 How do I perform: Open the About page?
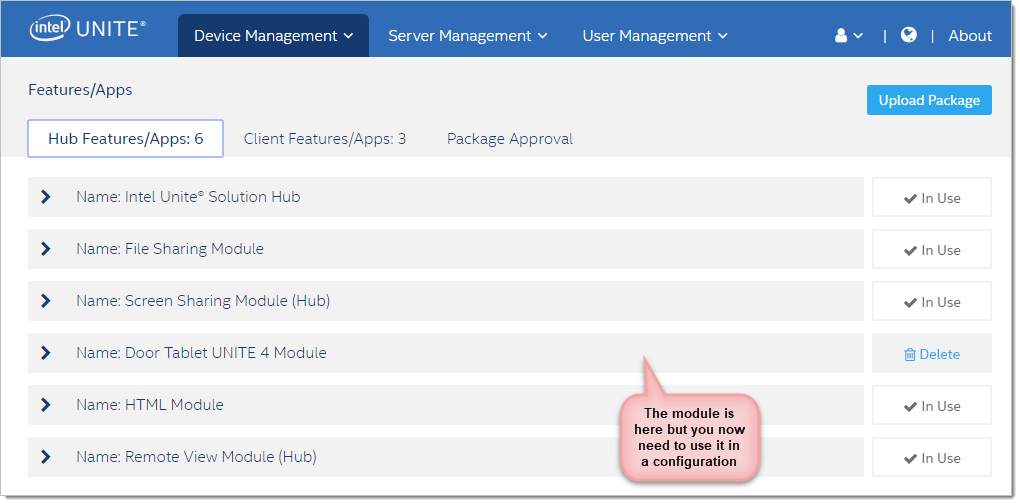coord(970,36)
